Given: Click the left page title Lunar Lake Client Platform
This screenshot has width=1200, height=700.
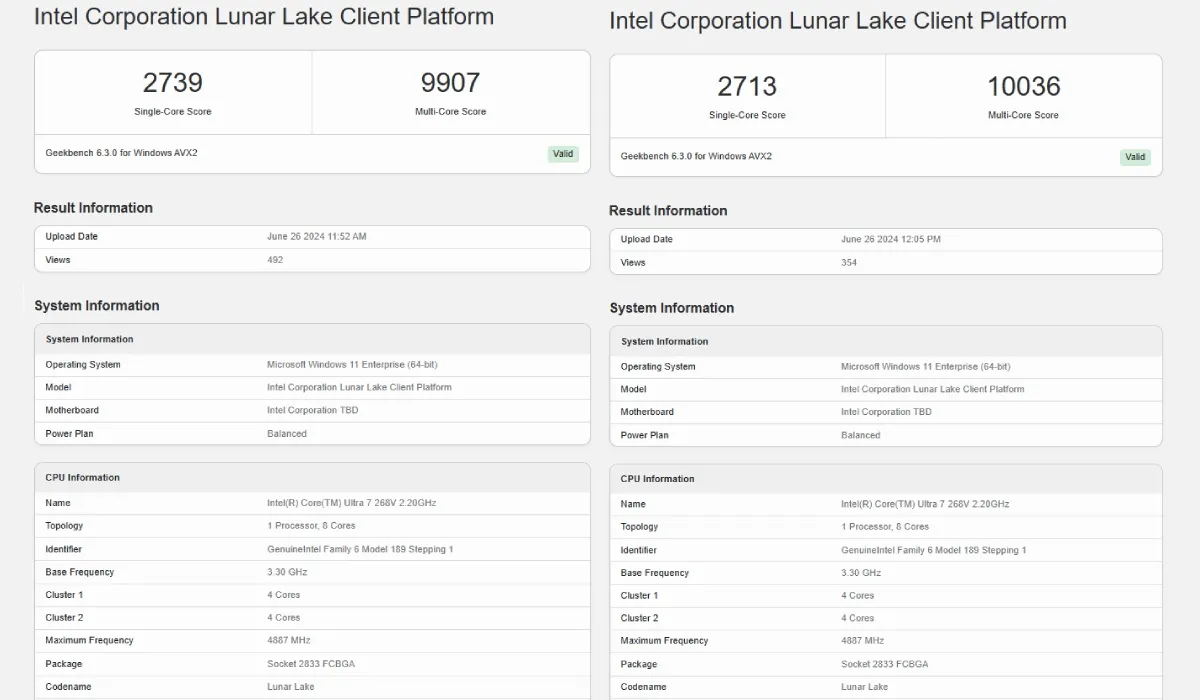Looking at the screenshot, I should coord(264,16).
